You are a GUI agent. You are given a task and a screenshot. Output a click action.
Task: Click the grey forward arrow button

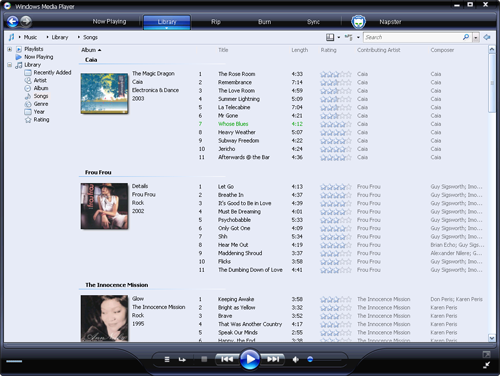tap(26, 22)
